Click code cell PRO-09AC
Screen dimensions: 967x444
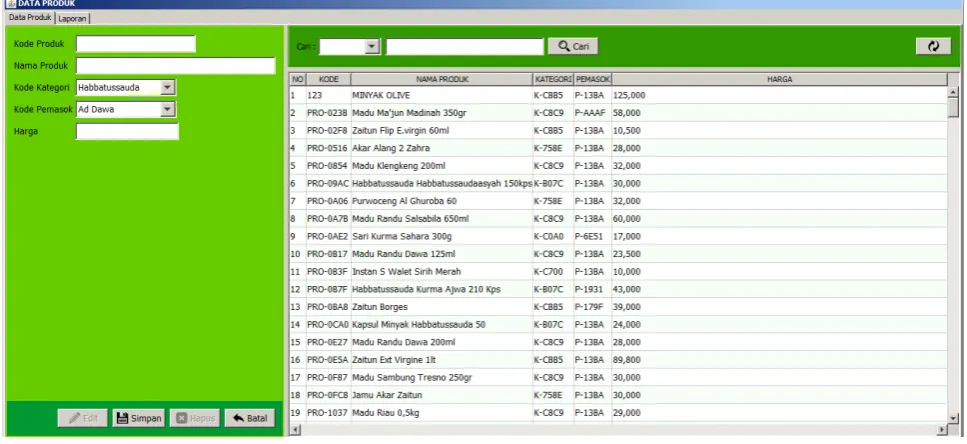point(328,184)
